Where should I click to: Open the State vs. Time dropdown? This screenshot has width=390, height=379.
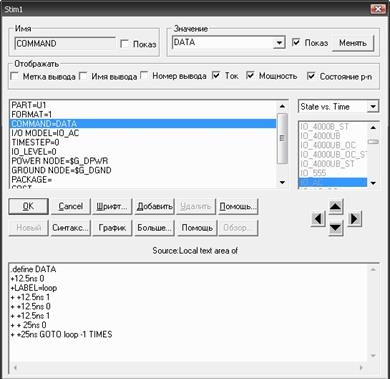[373, 107]
